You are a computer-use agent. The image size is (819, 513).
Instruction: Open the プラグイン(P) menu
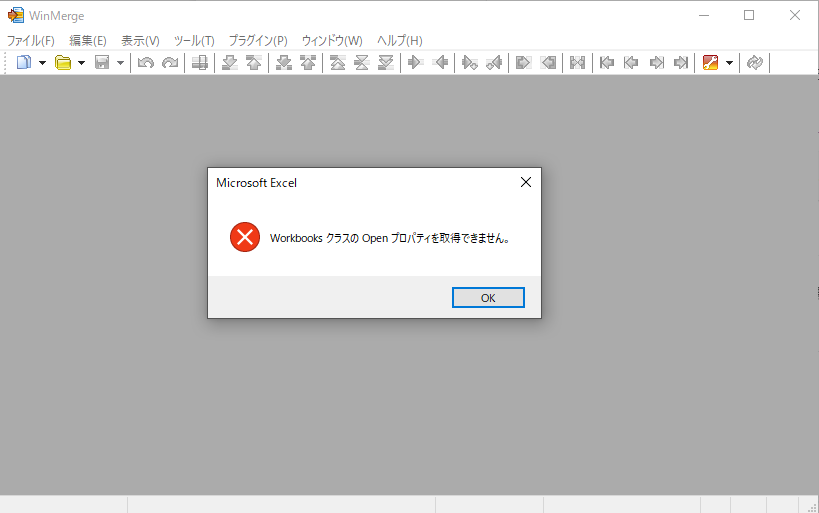[258, 40]
